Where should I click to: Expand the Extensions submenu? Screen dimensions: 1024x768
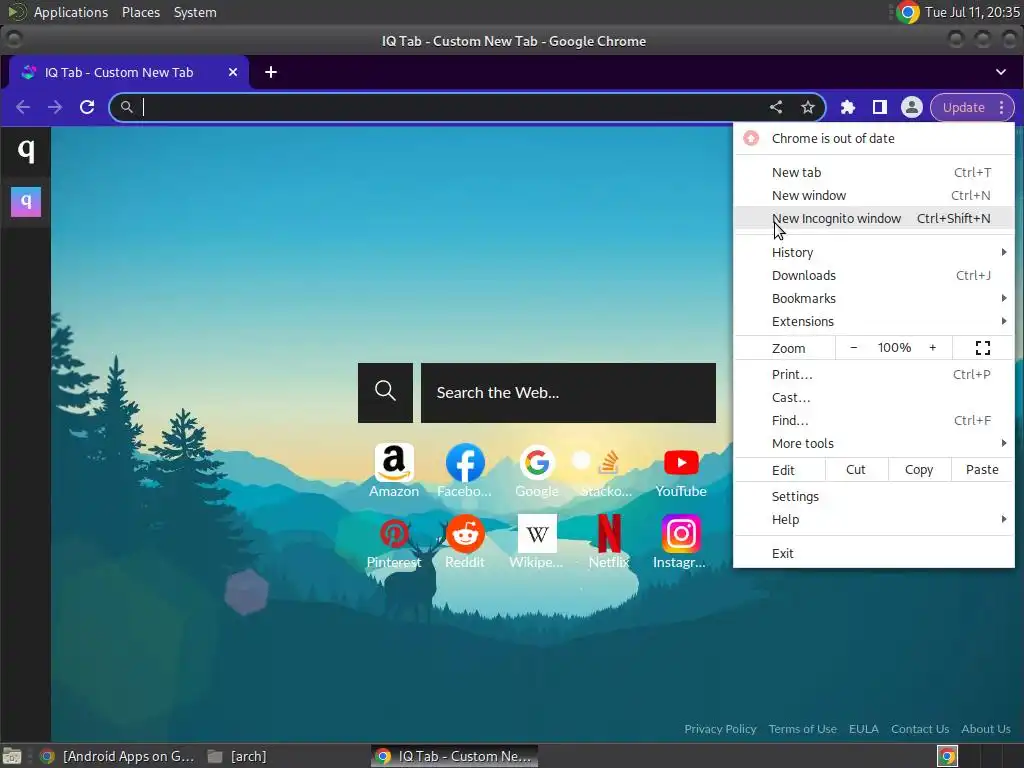tap(874, 321)
